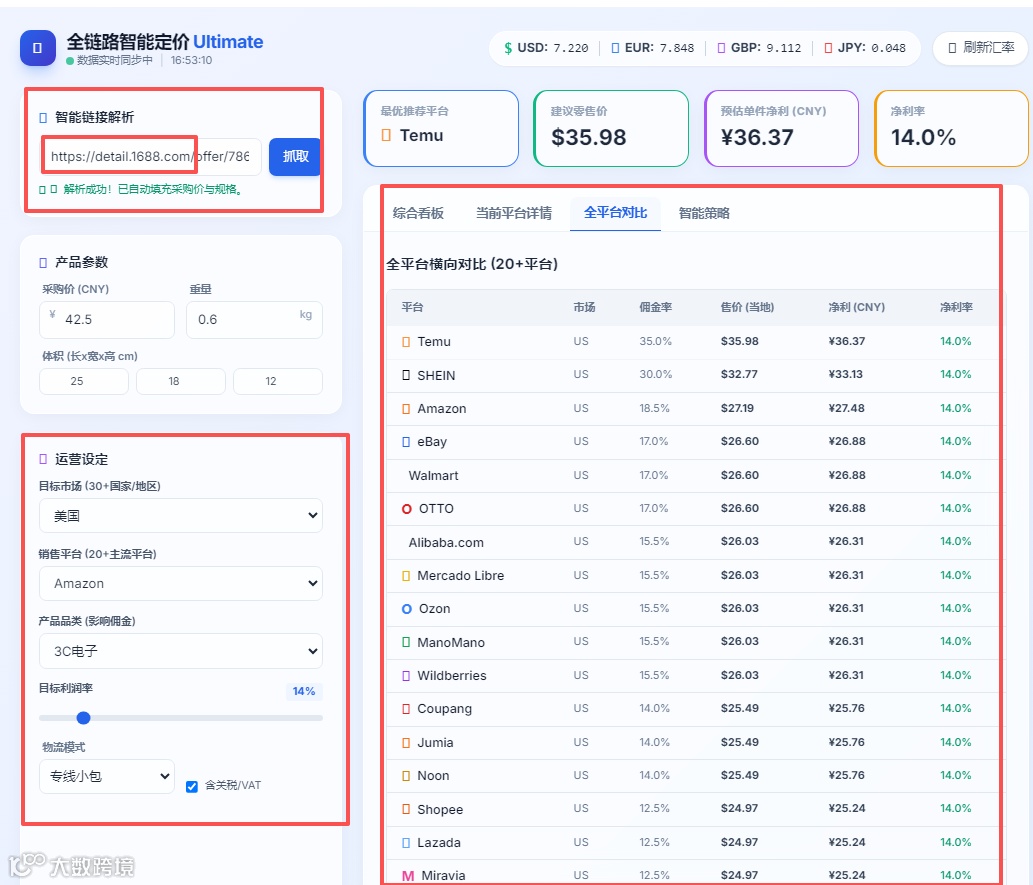Click the Walmart row name
1033x885 pixels.
point(433,476)
